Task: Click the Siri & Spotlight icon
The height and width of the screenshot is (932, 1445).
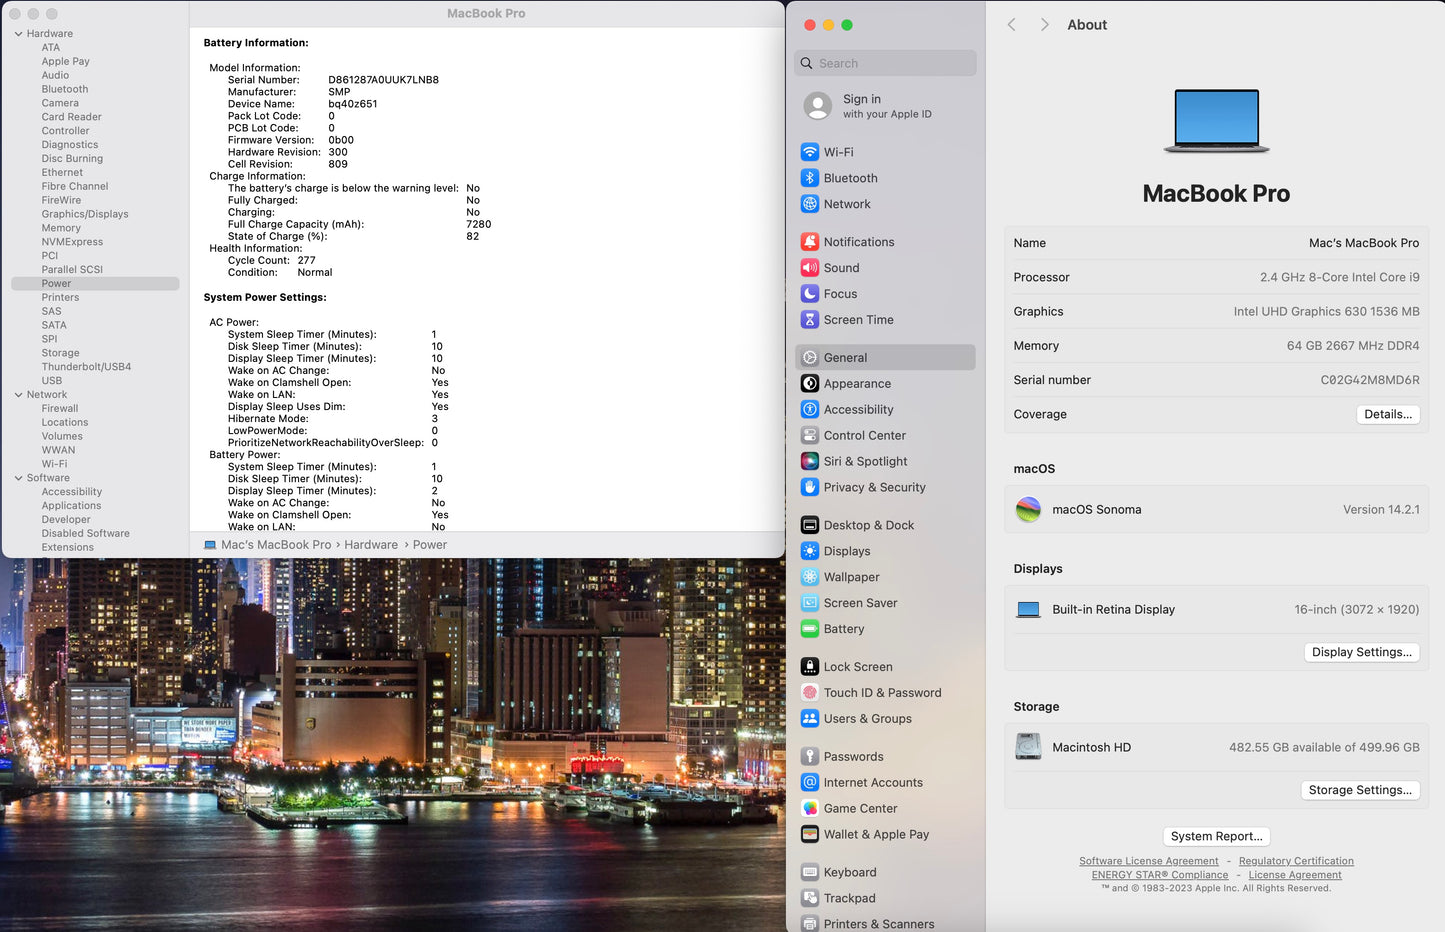Action: coord(810,462)
